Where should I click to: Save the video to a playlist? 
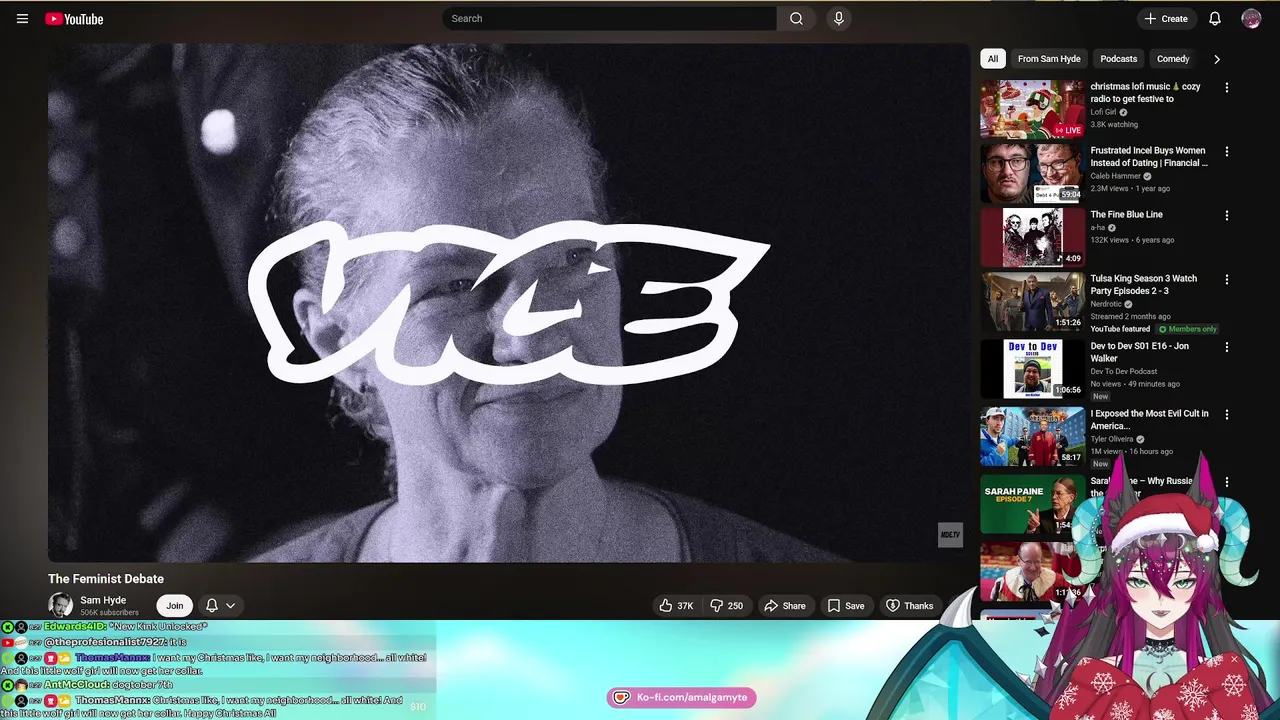coord(846,605)
